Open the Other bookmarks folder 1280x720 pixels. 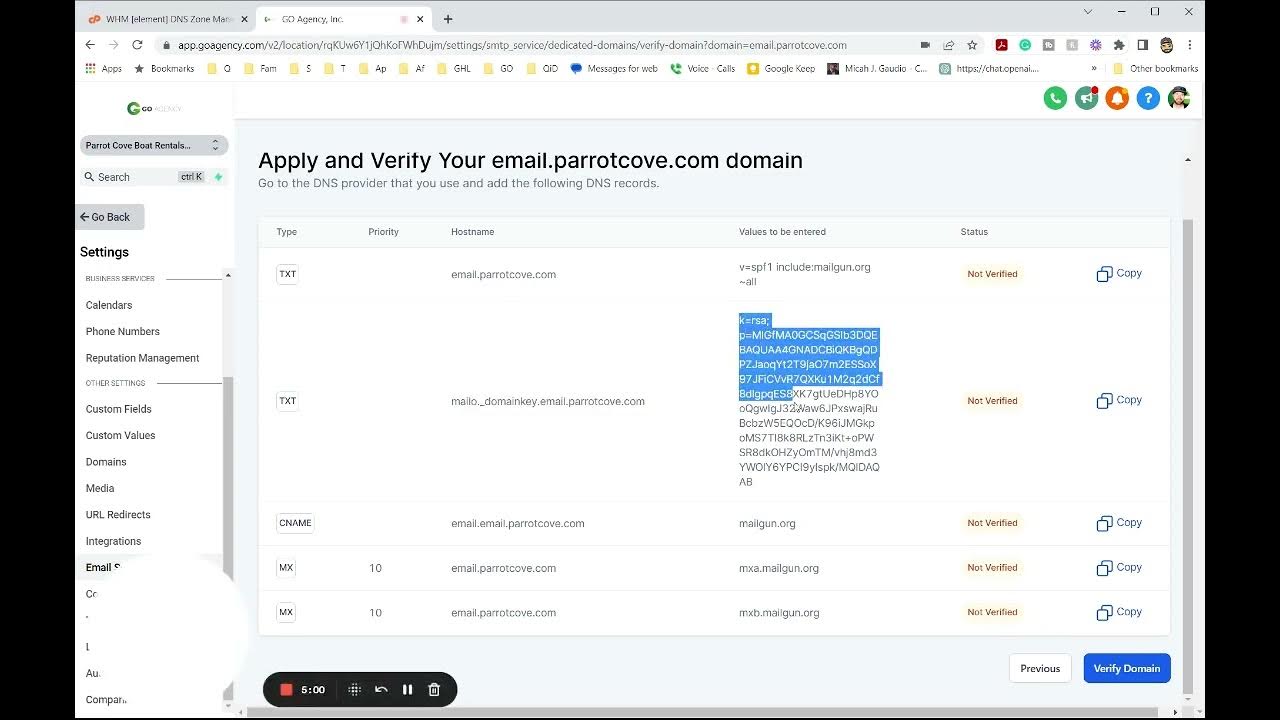[x=1155, y=69]
